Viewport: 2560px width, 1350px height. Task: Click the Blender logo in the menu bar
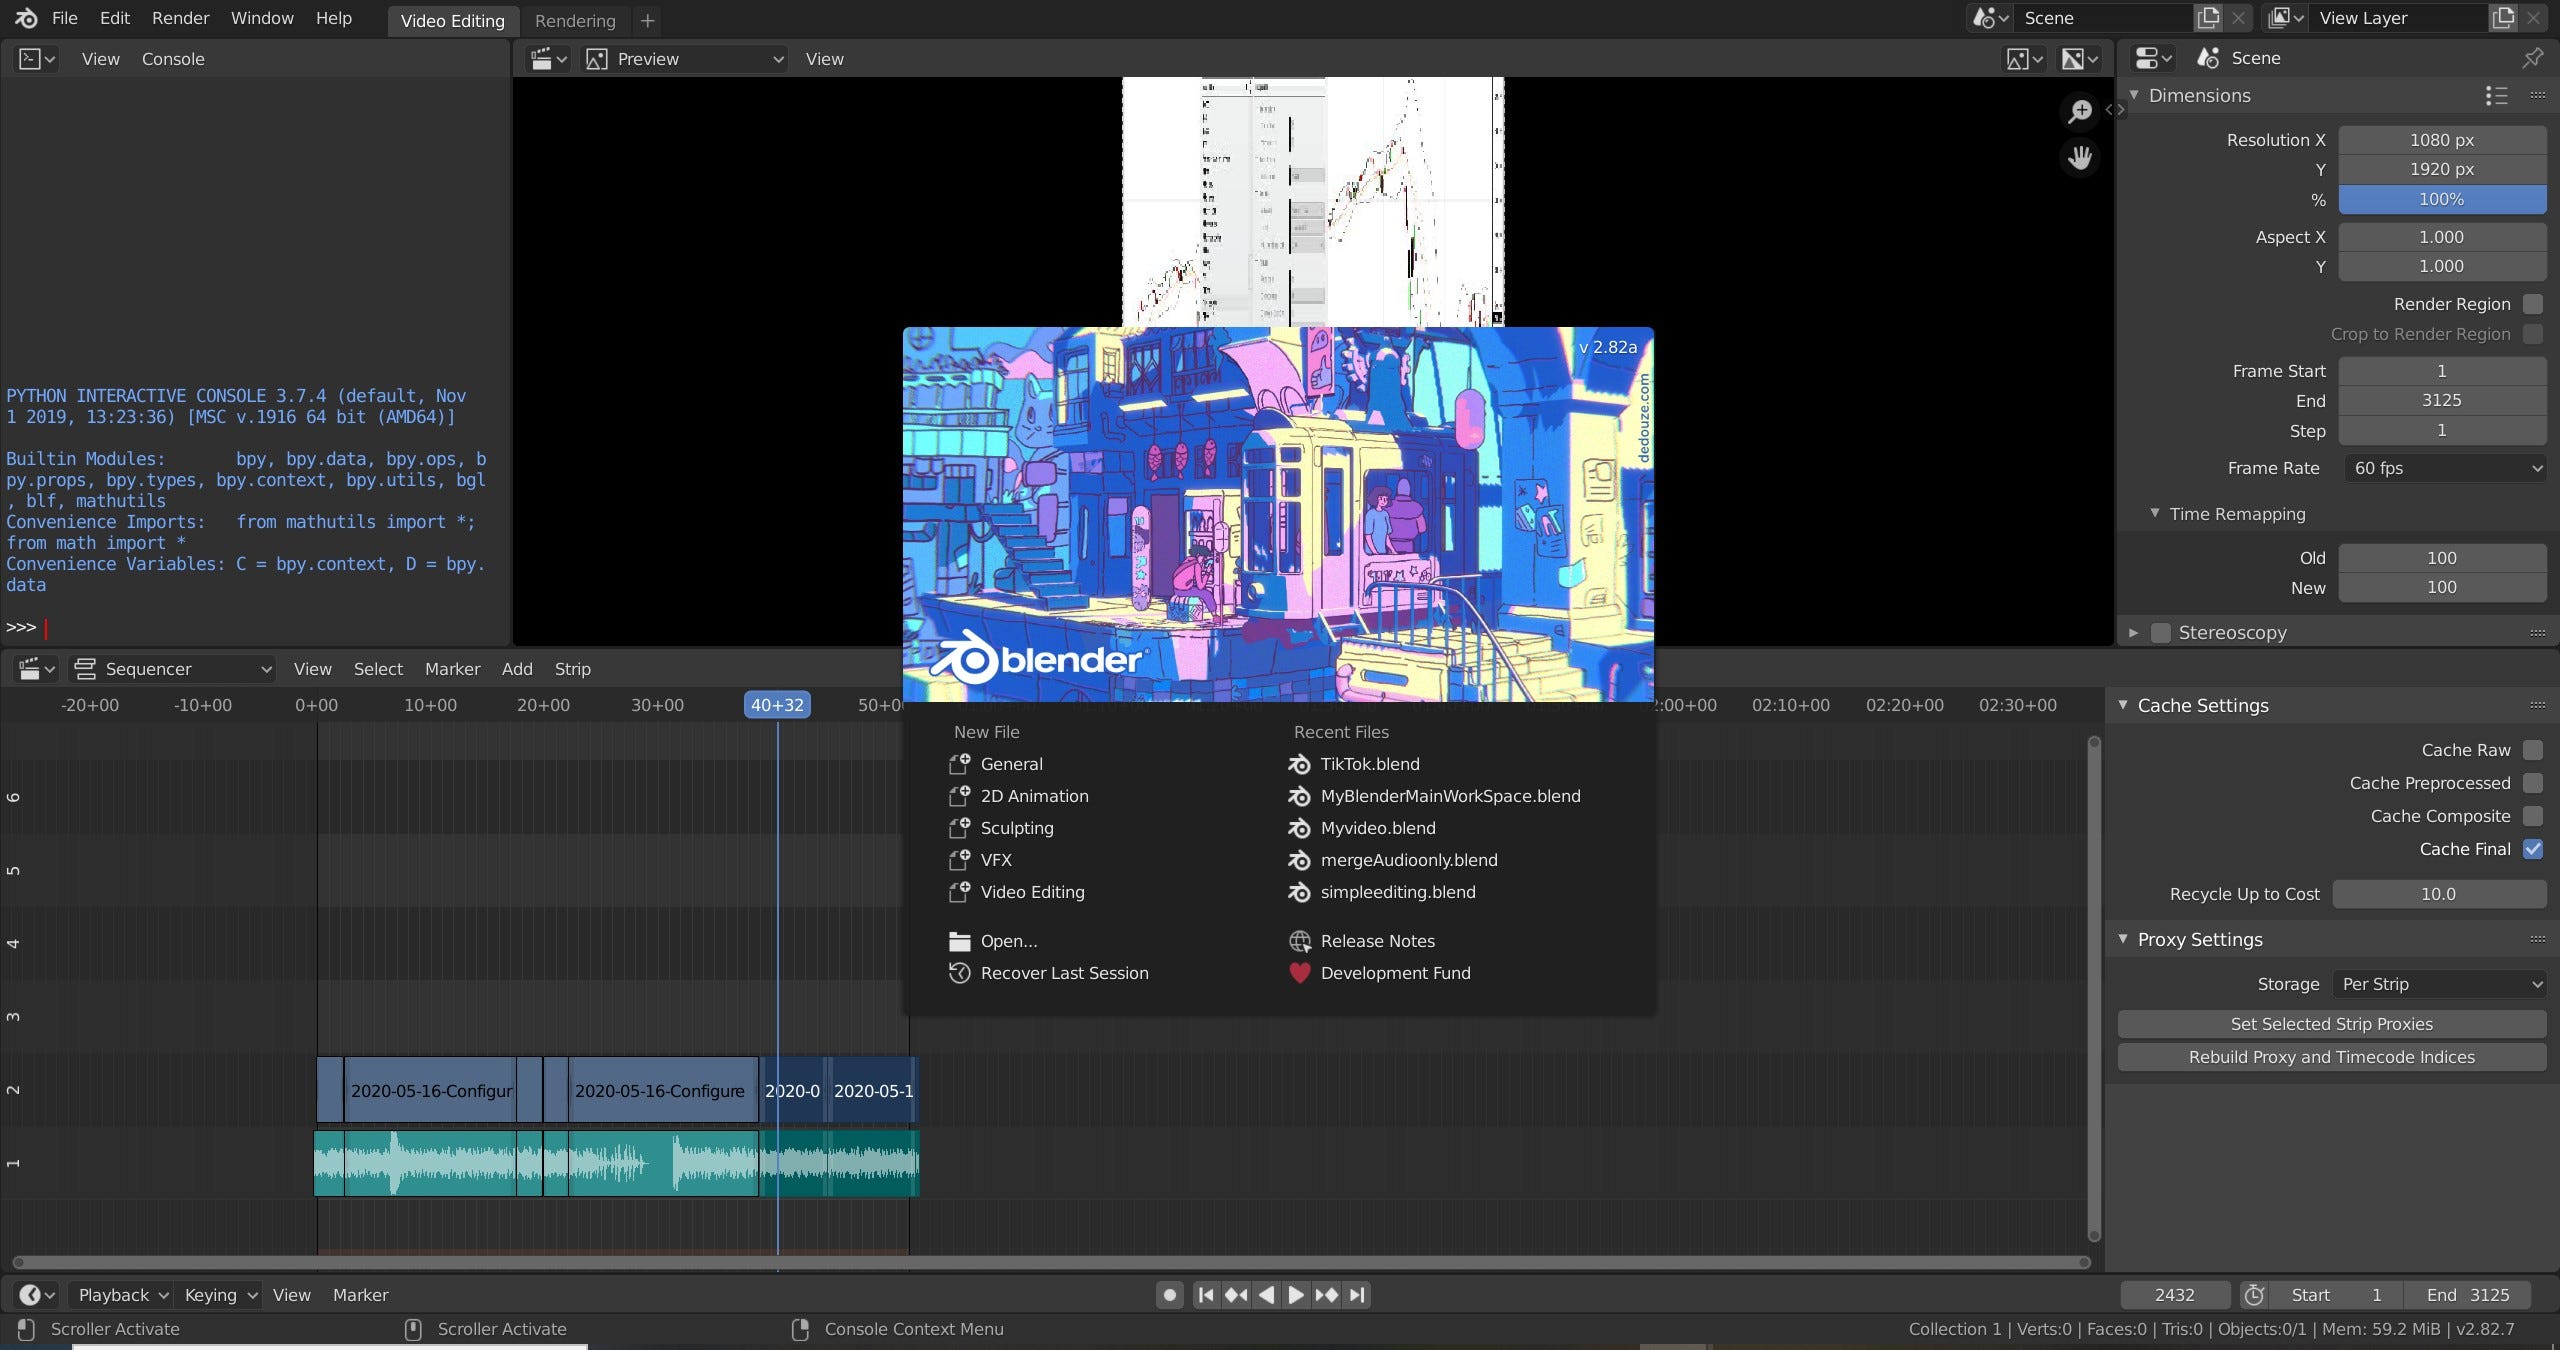27,18
